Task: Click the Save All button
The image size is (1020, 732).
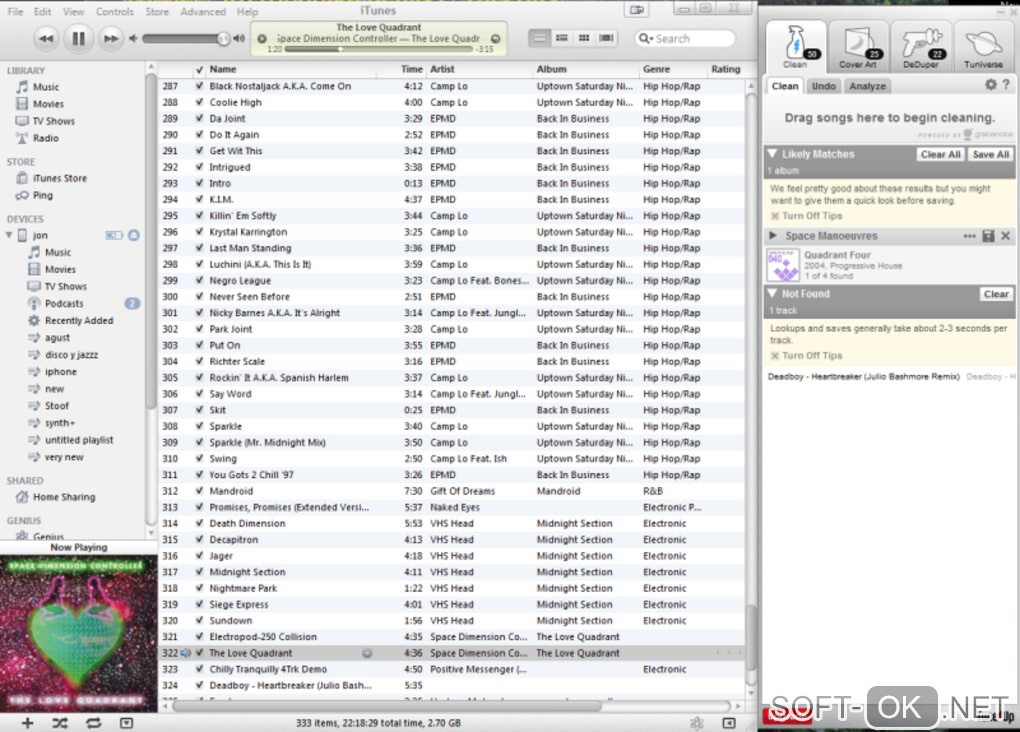Action: click(x=990, y=154)
